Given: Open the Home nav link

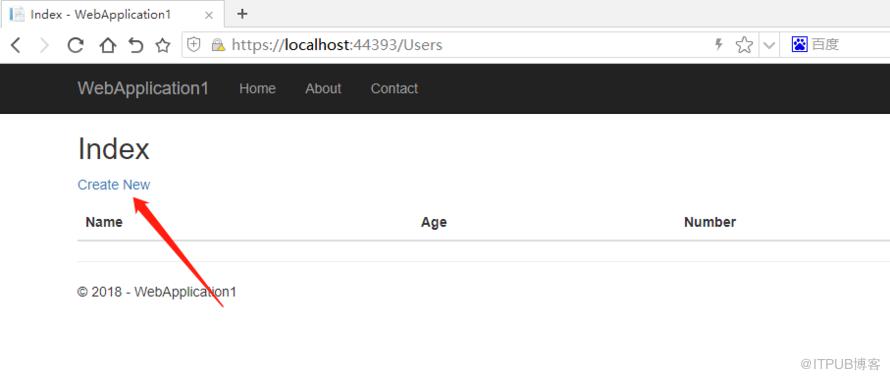Looking at the screenshot, I should (257, 89).
